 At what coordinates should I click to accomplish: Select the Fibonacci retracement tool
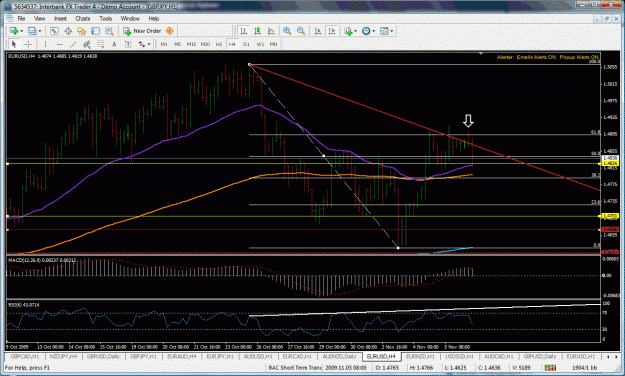click(100, 44)
